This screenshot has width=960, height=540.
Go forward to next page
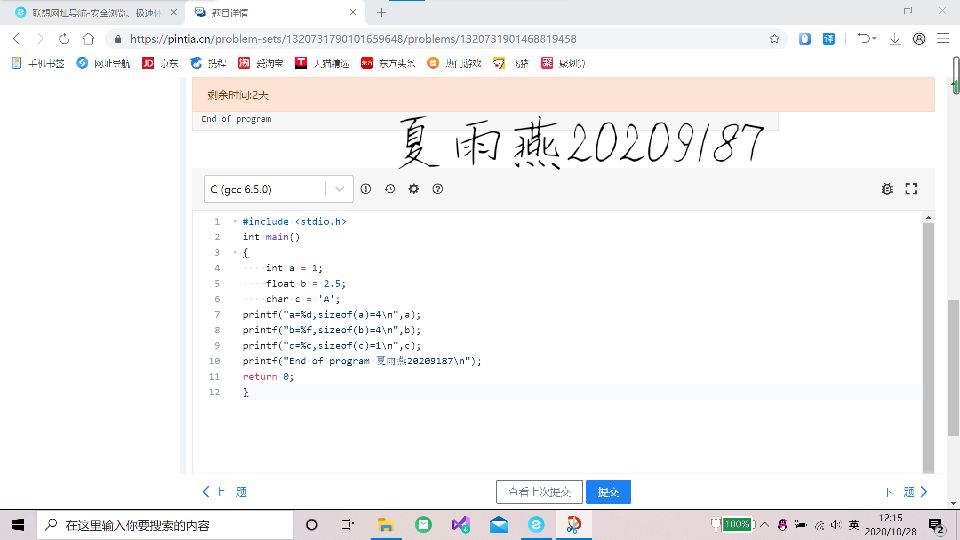click(x=40, y=39)
